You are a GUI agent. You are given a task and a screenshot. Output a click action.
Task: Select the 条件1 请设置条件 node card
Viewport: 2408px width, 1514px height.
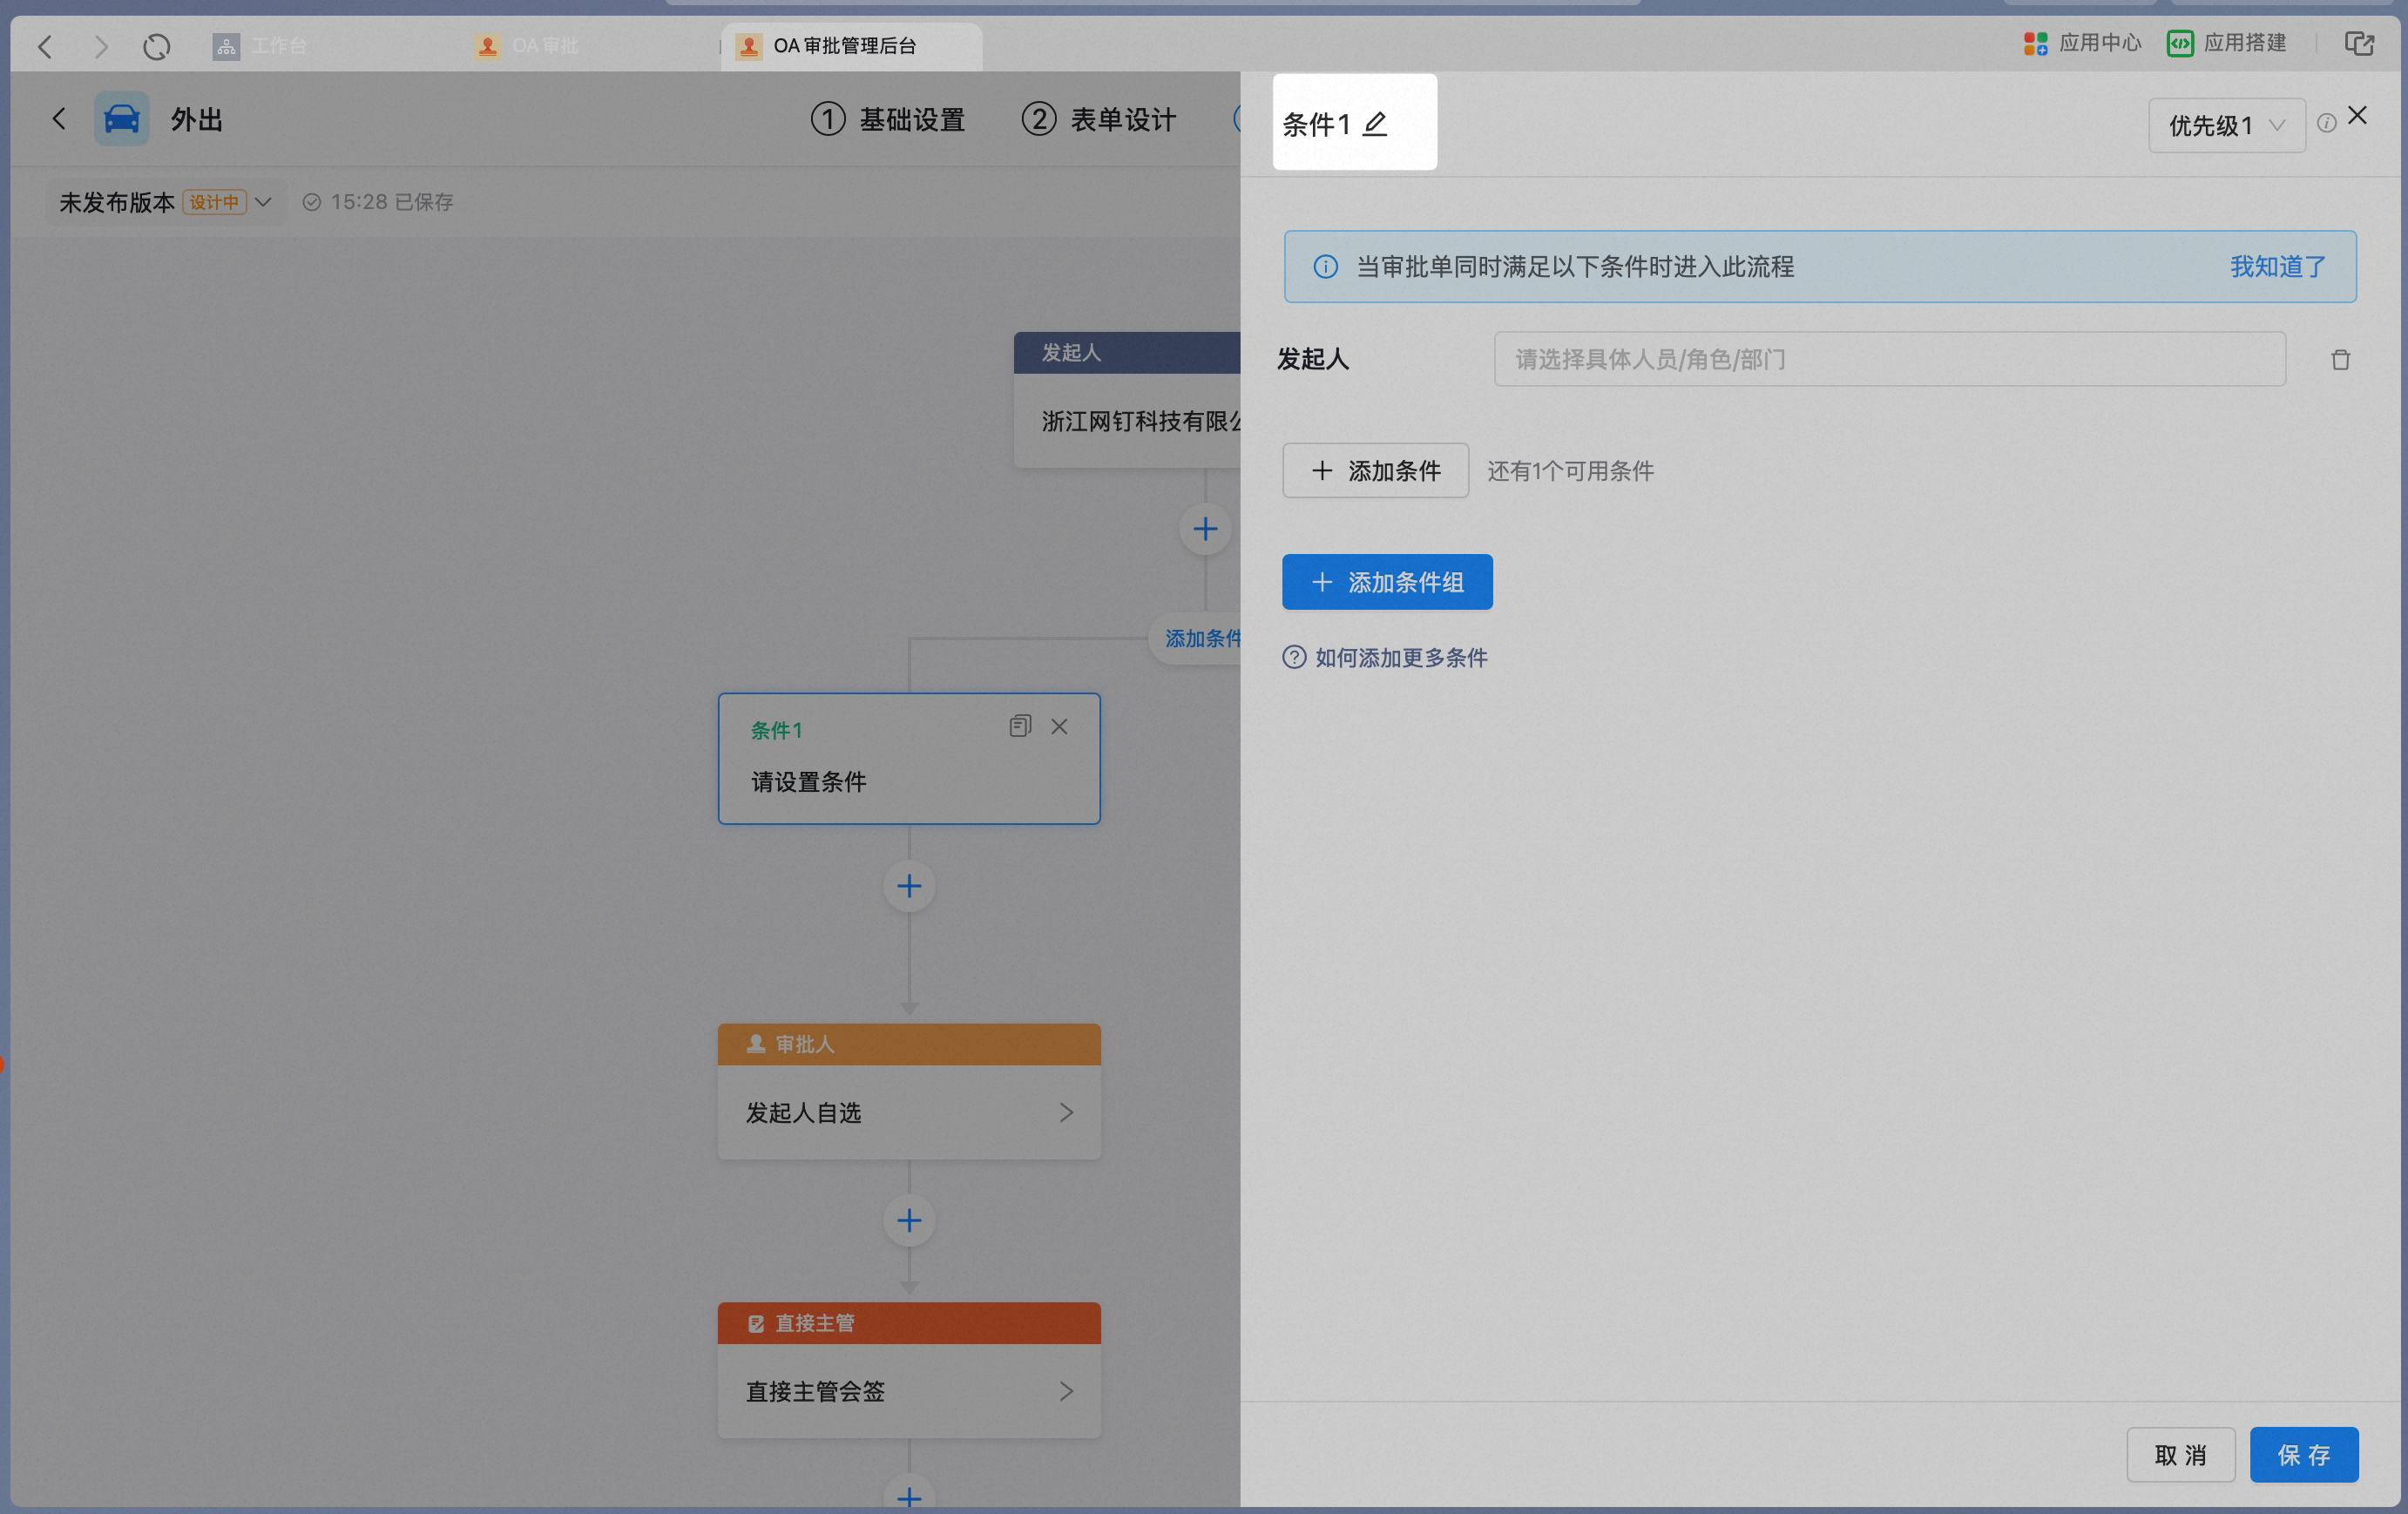(x=909, y=759)
